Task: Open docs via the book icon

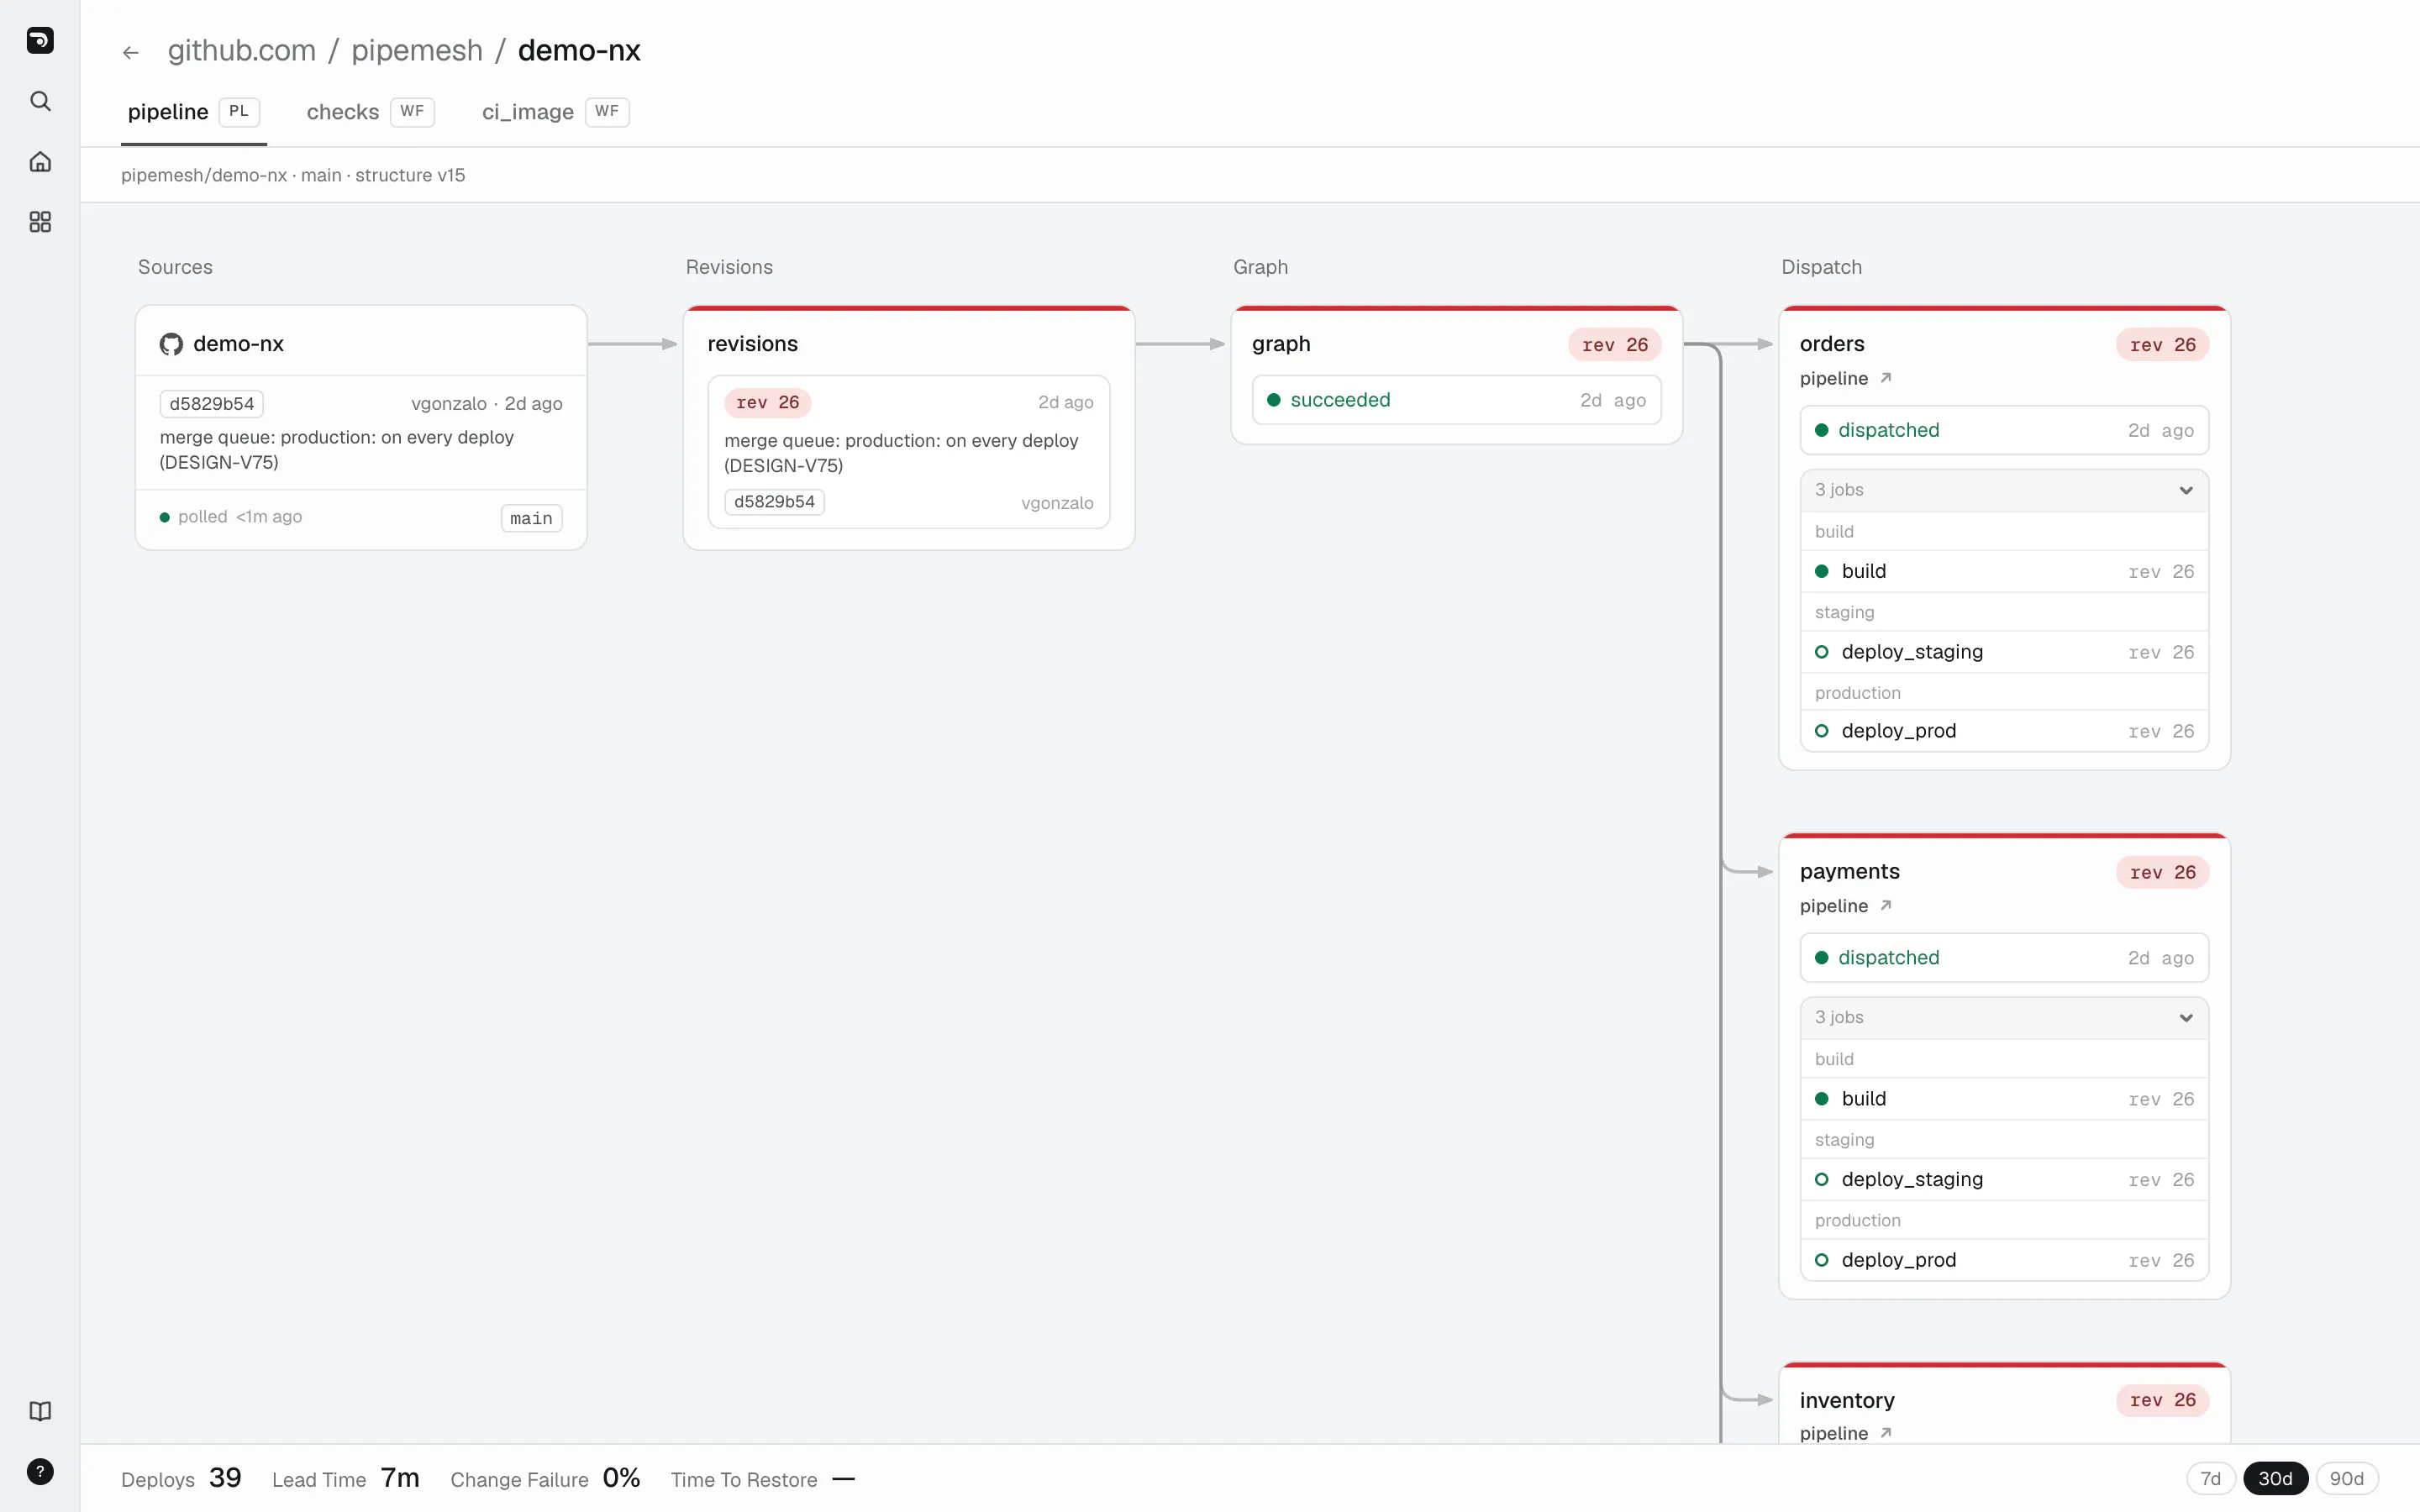Action: pos(40,1411)
